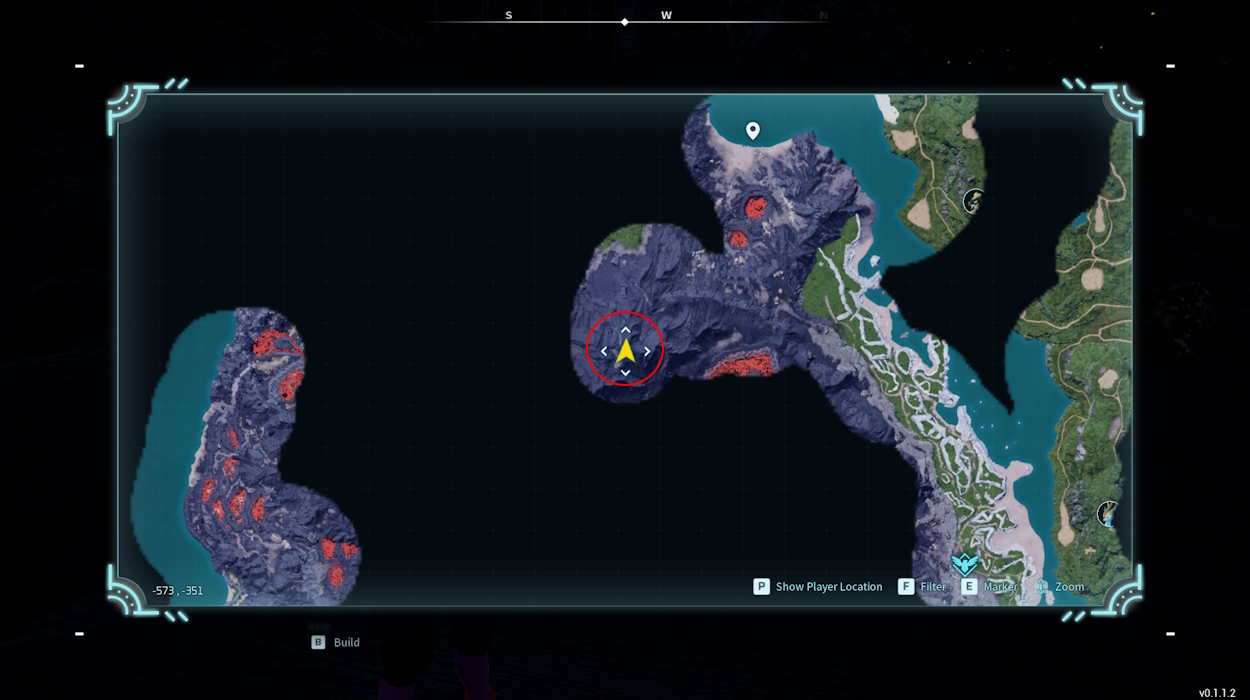Click the left chevron beside player arrow

603,351
